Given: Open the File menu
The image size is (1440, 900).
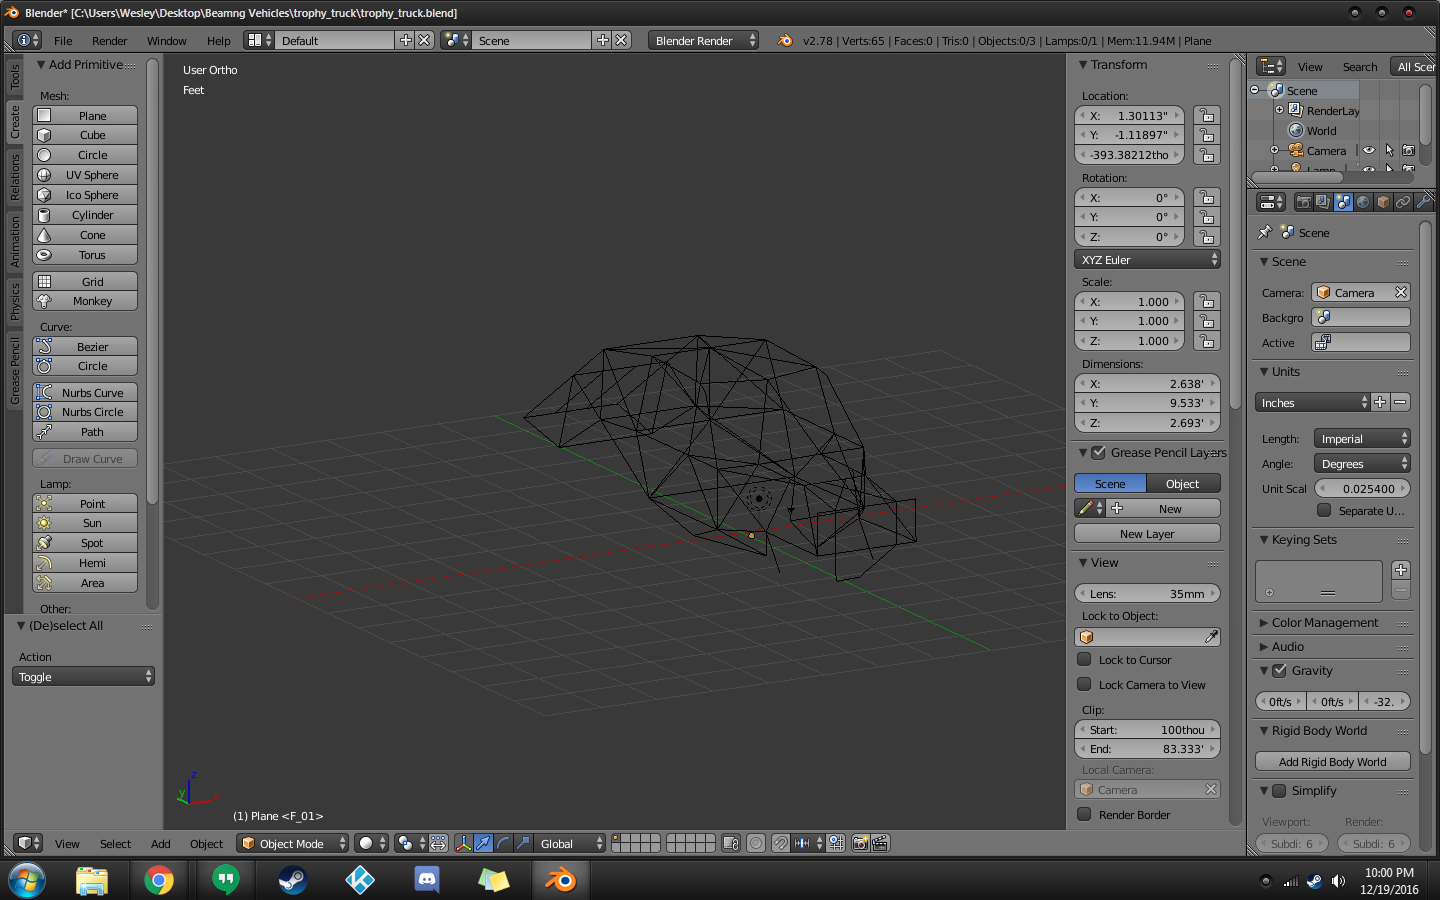Looking at the screenshot, I should 63,41.
